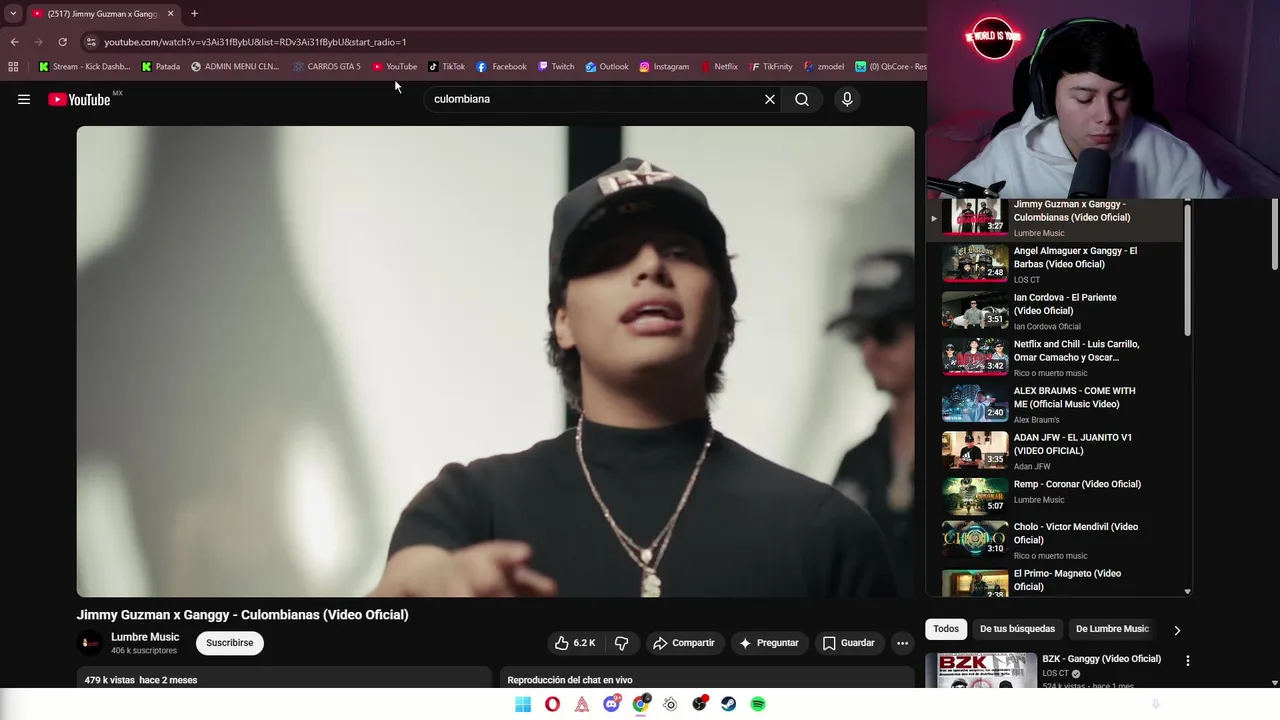Play El Primo- Magneto playlist item
1280x720 pixels.
click(1056, 582)
